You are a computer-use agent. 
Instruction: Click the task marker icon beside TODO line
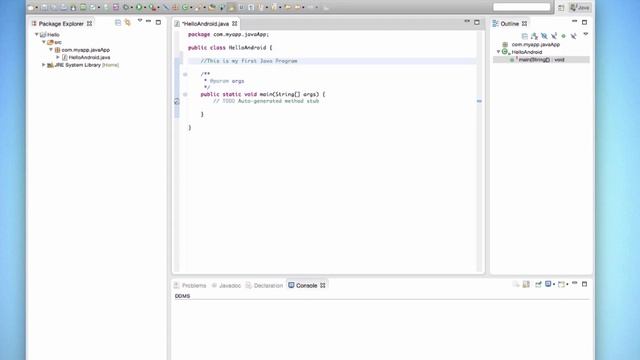[x=177, y=101]
